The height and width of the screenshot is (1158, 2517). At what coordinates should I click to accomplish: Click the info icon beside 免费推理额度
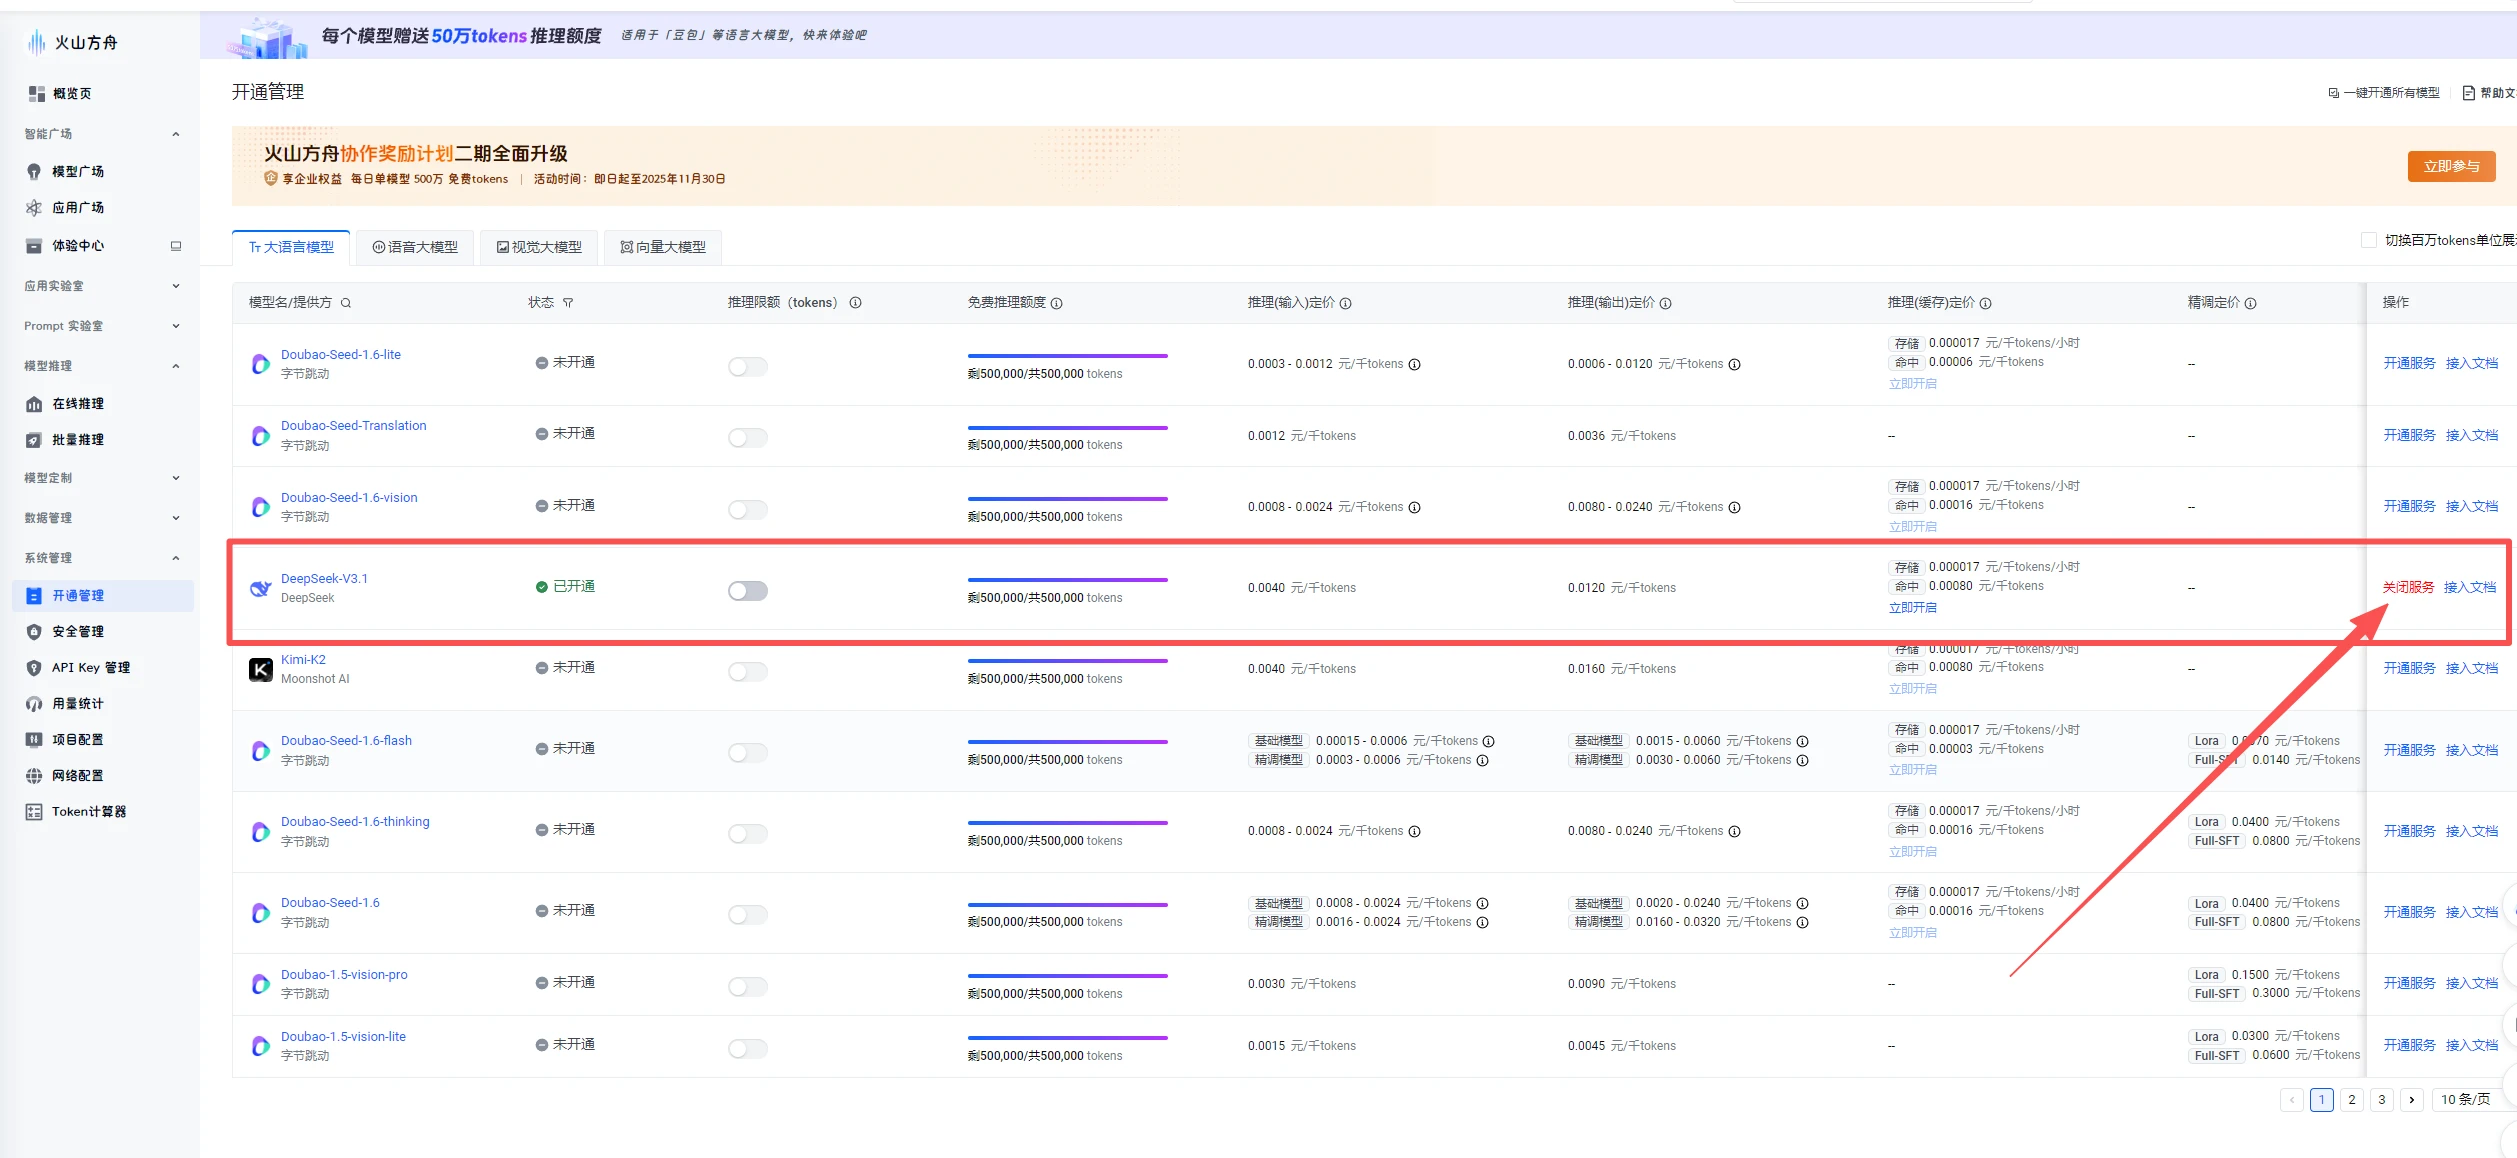1057,303
